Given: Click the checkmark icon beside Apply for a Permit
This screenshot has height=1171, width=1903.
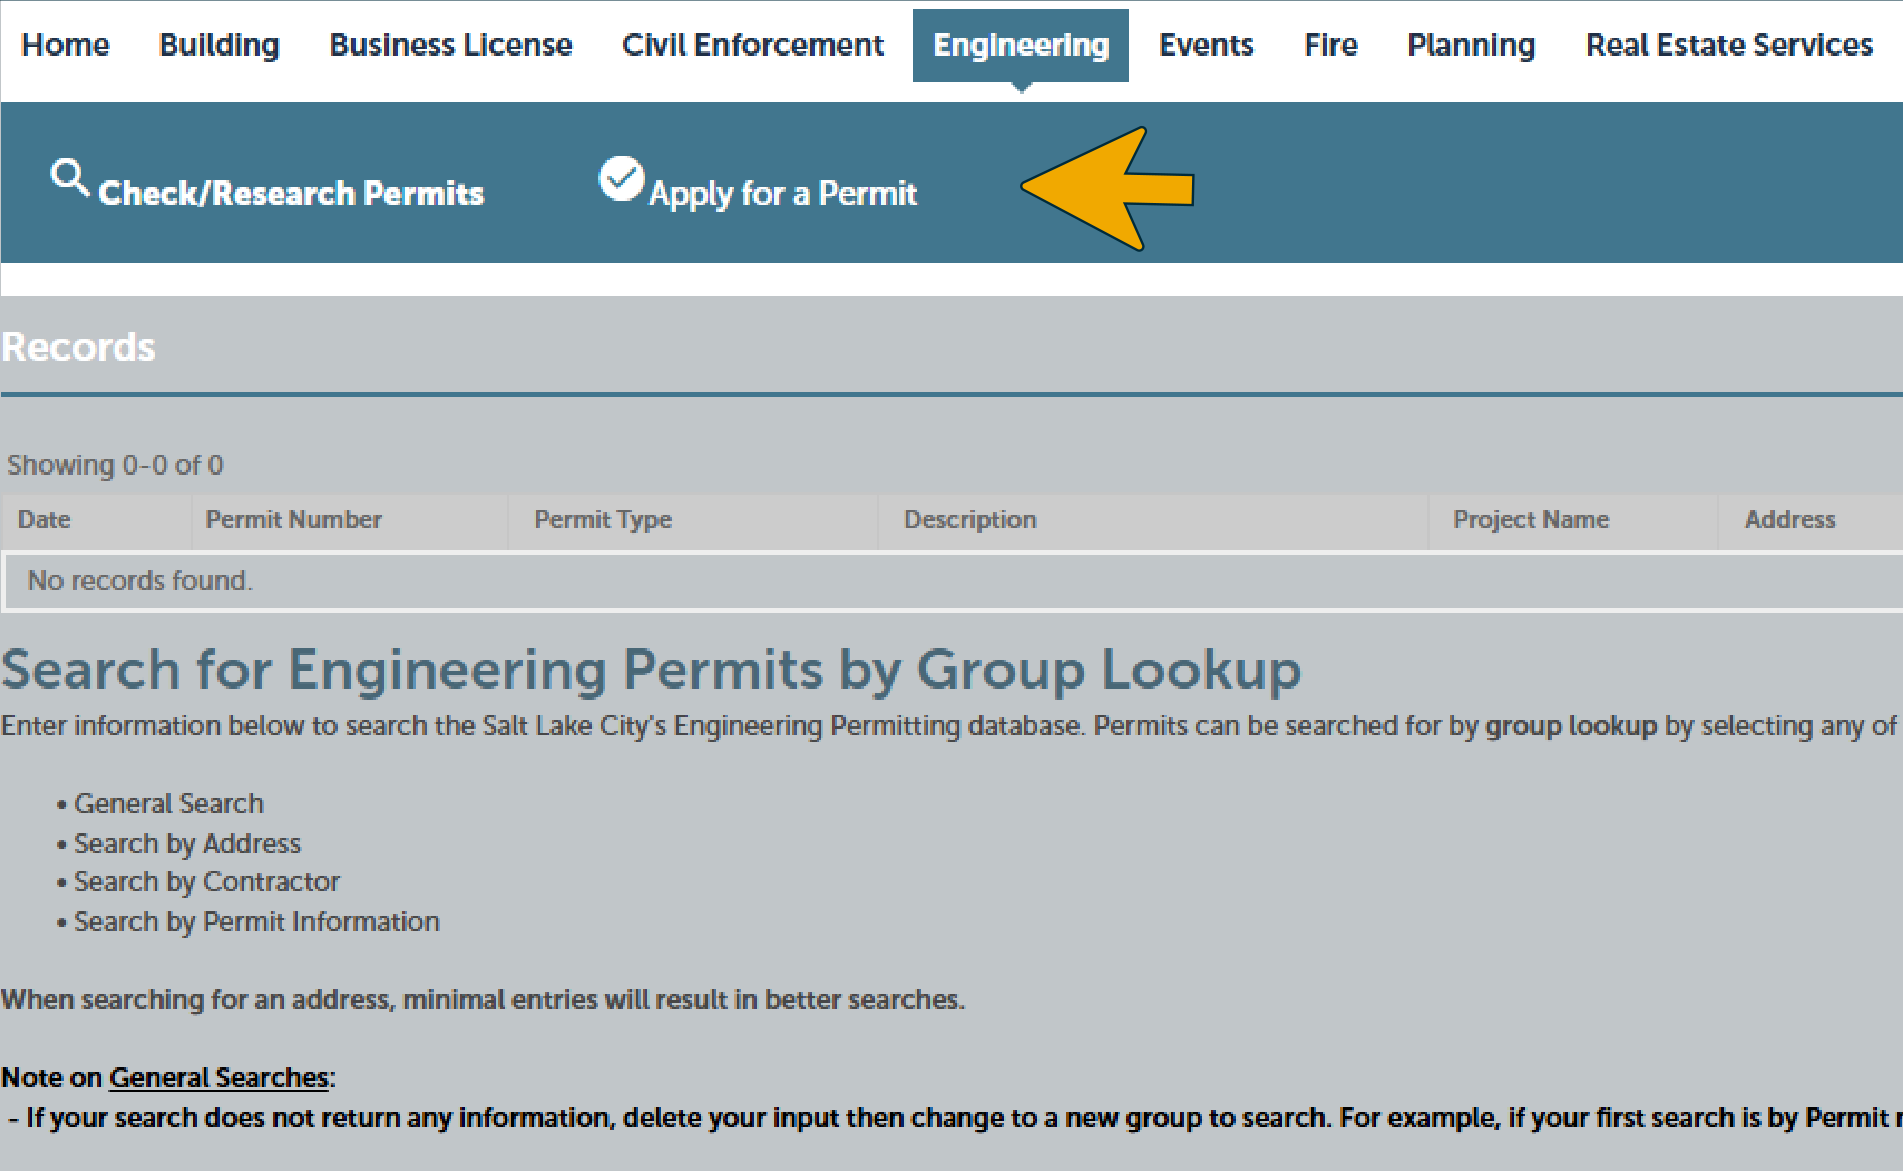Looking at the screenshot, I should (x=621, y=179).
